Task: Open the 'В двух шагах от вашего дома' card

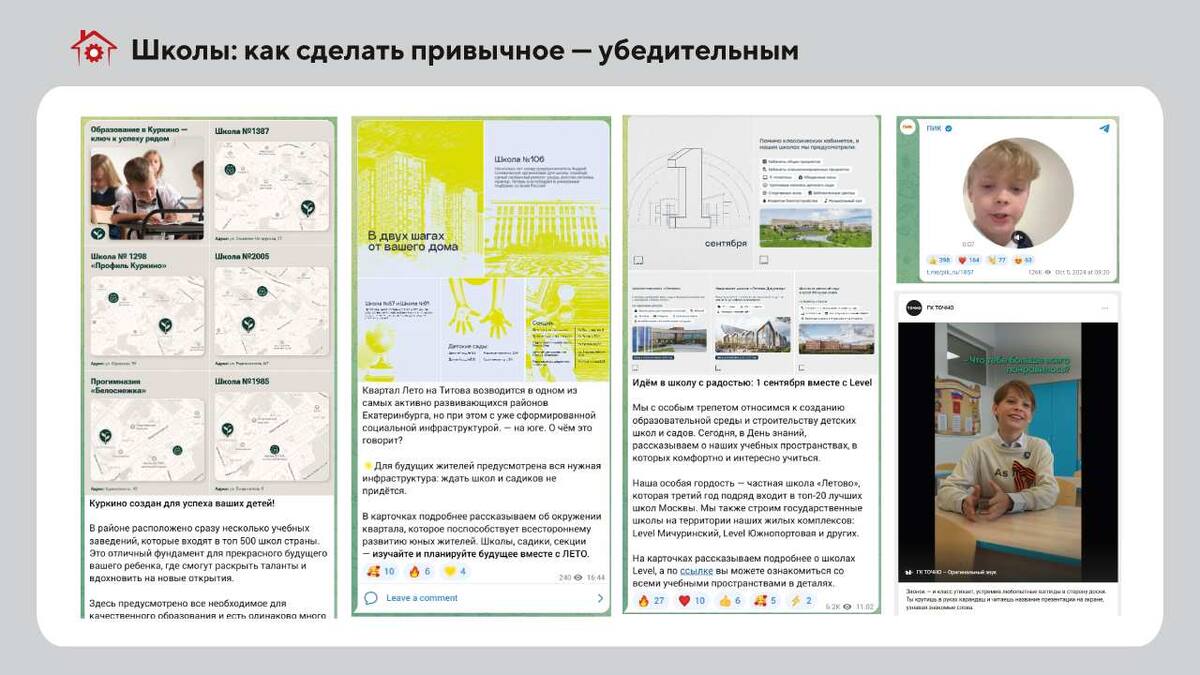Action: coord(419,198)
